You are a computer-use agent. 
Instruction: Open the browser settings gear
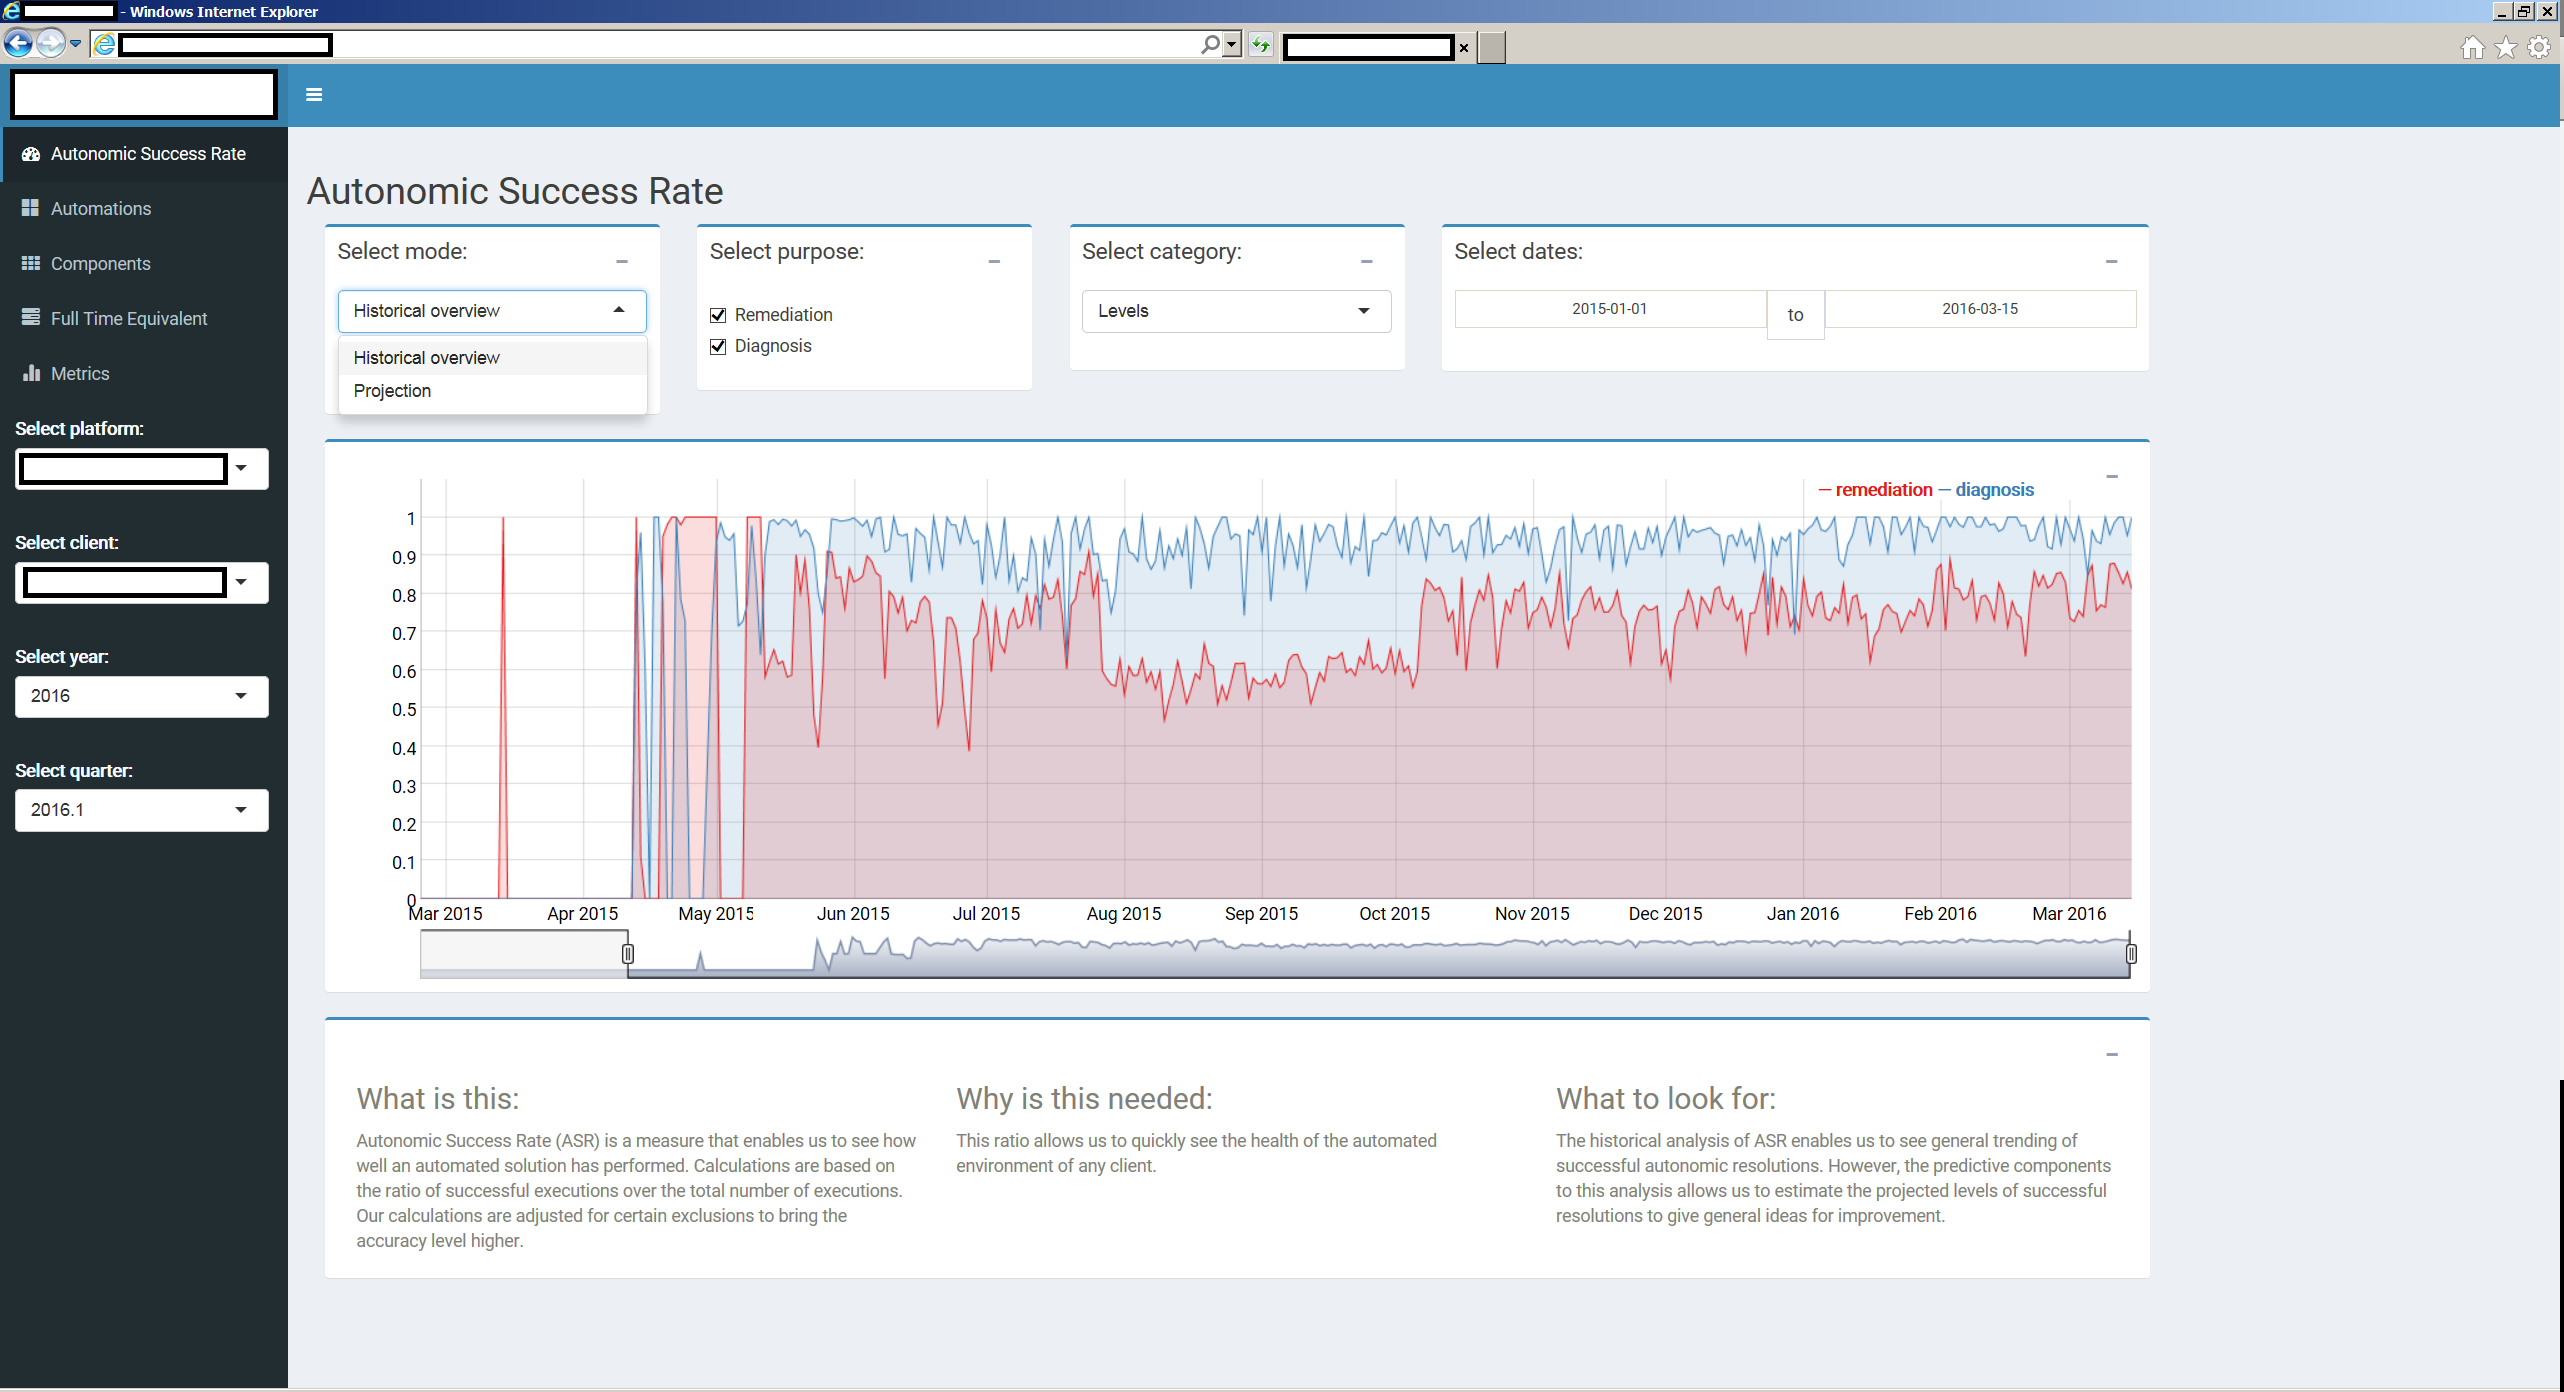[2539, 48]
